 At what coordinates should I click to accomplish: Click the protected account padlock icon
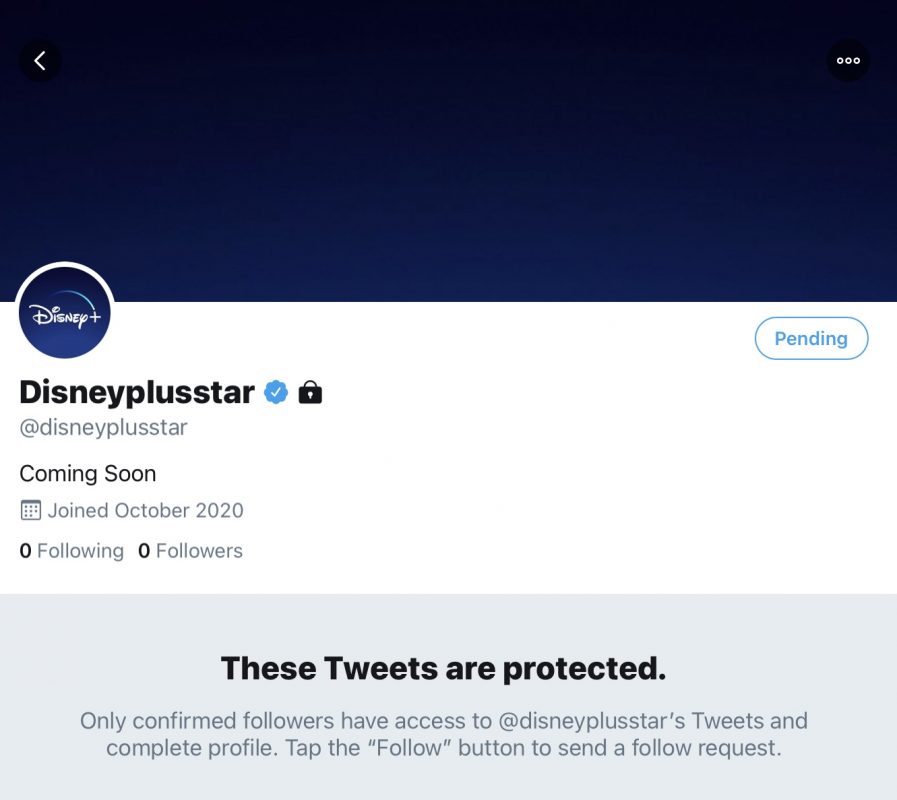(x=310, y=392)
